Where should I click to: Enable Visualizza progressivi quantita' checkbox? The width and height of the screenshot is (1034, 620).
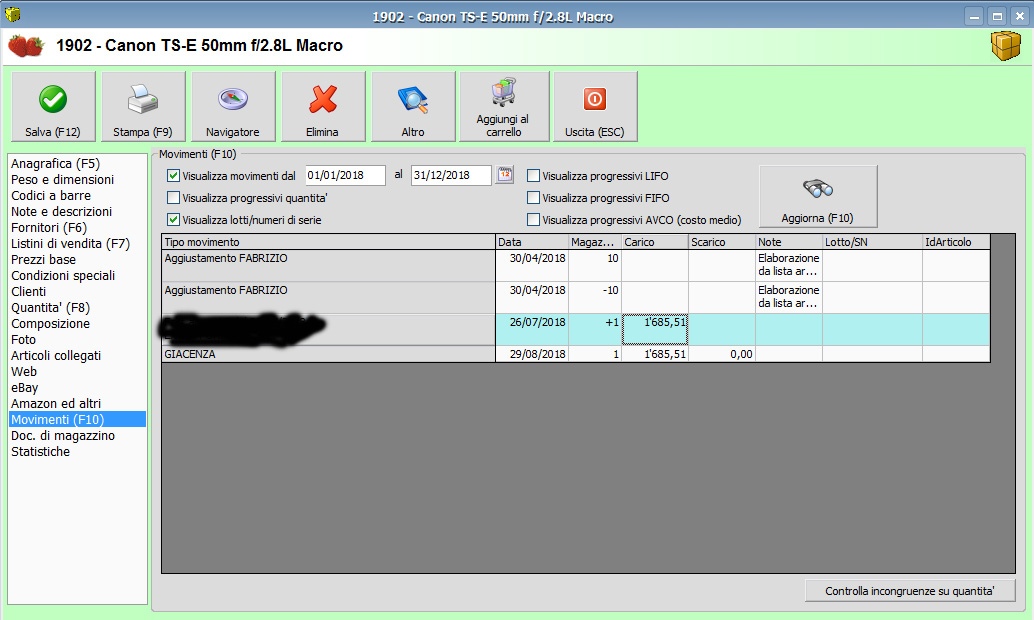coord(173,198)
